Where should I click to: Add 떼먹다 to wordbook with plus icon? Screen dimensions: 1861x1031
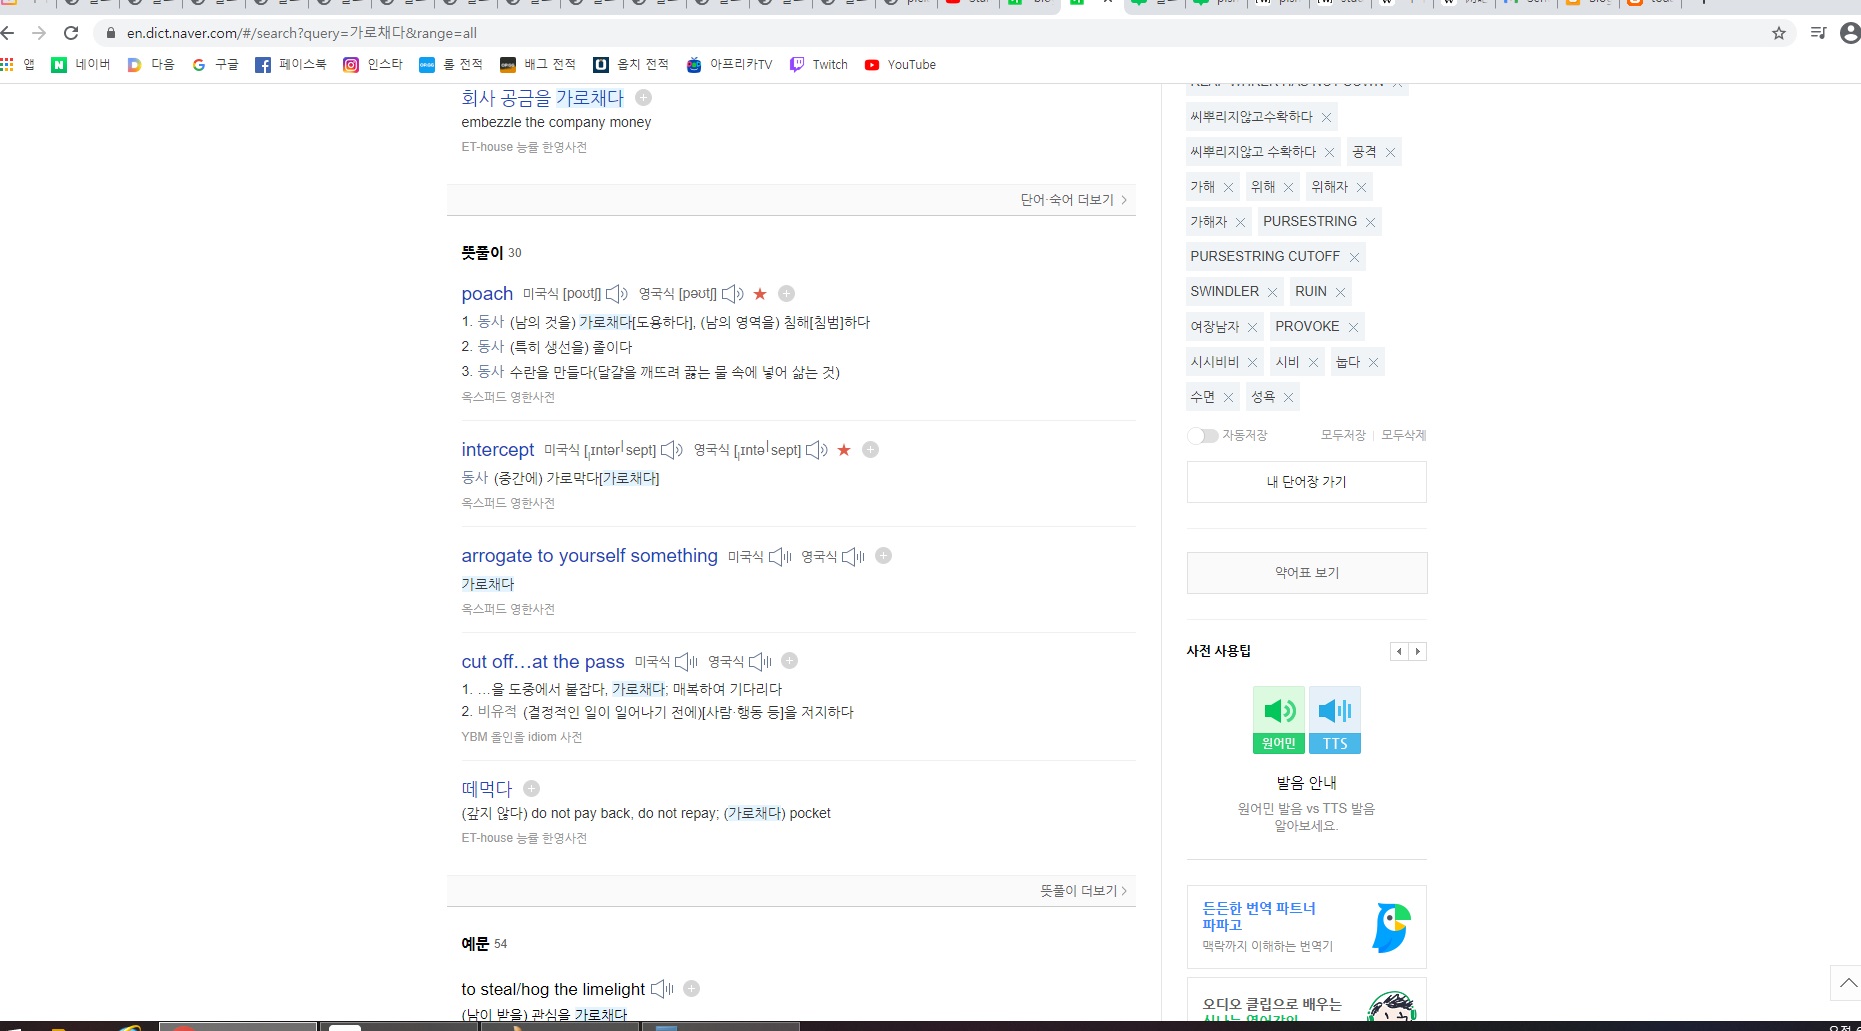tap(531, 788)
